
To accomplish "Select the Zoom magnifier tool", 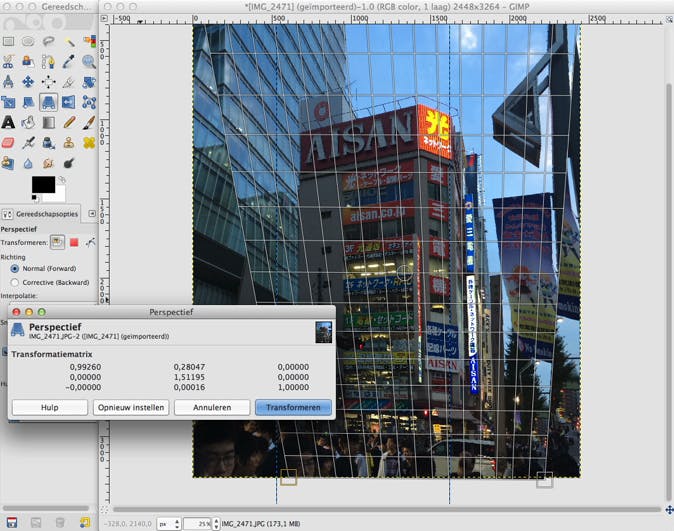I will (x=89, y=61).
